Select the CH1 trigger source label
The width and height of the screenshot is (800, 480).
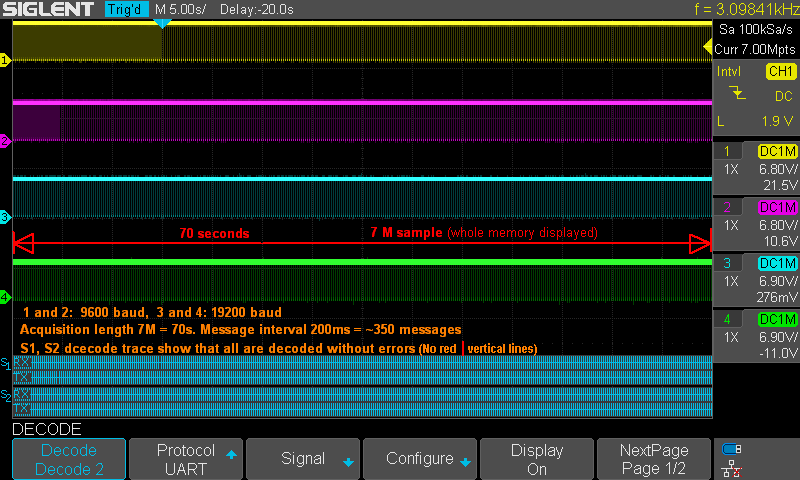781,71
